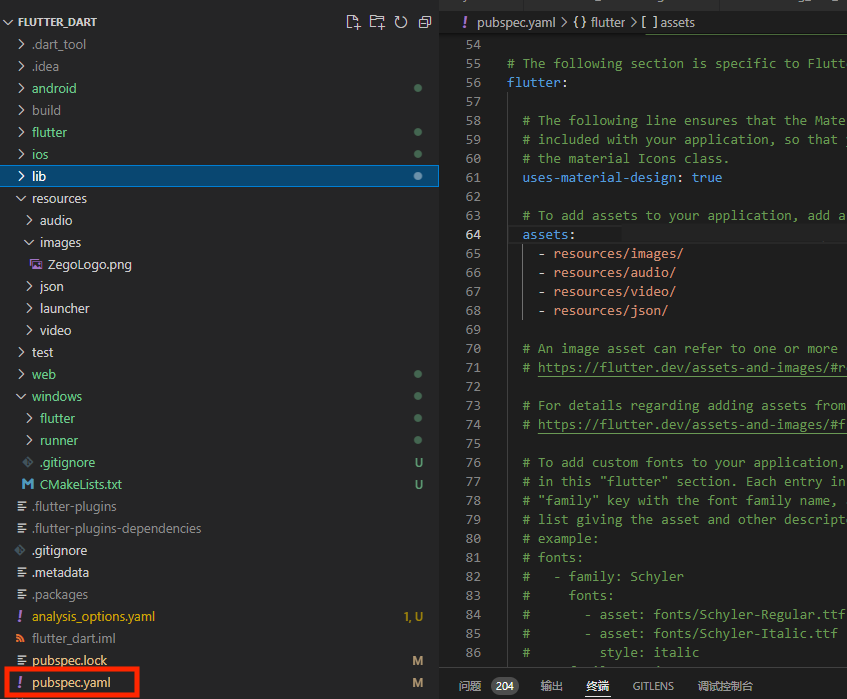Screen dimensions: 847x699
Task: Switch to the 问题 (Problems) panel tab
Action: pos(469,686)
